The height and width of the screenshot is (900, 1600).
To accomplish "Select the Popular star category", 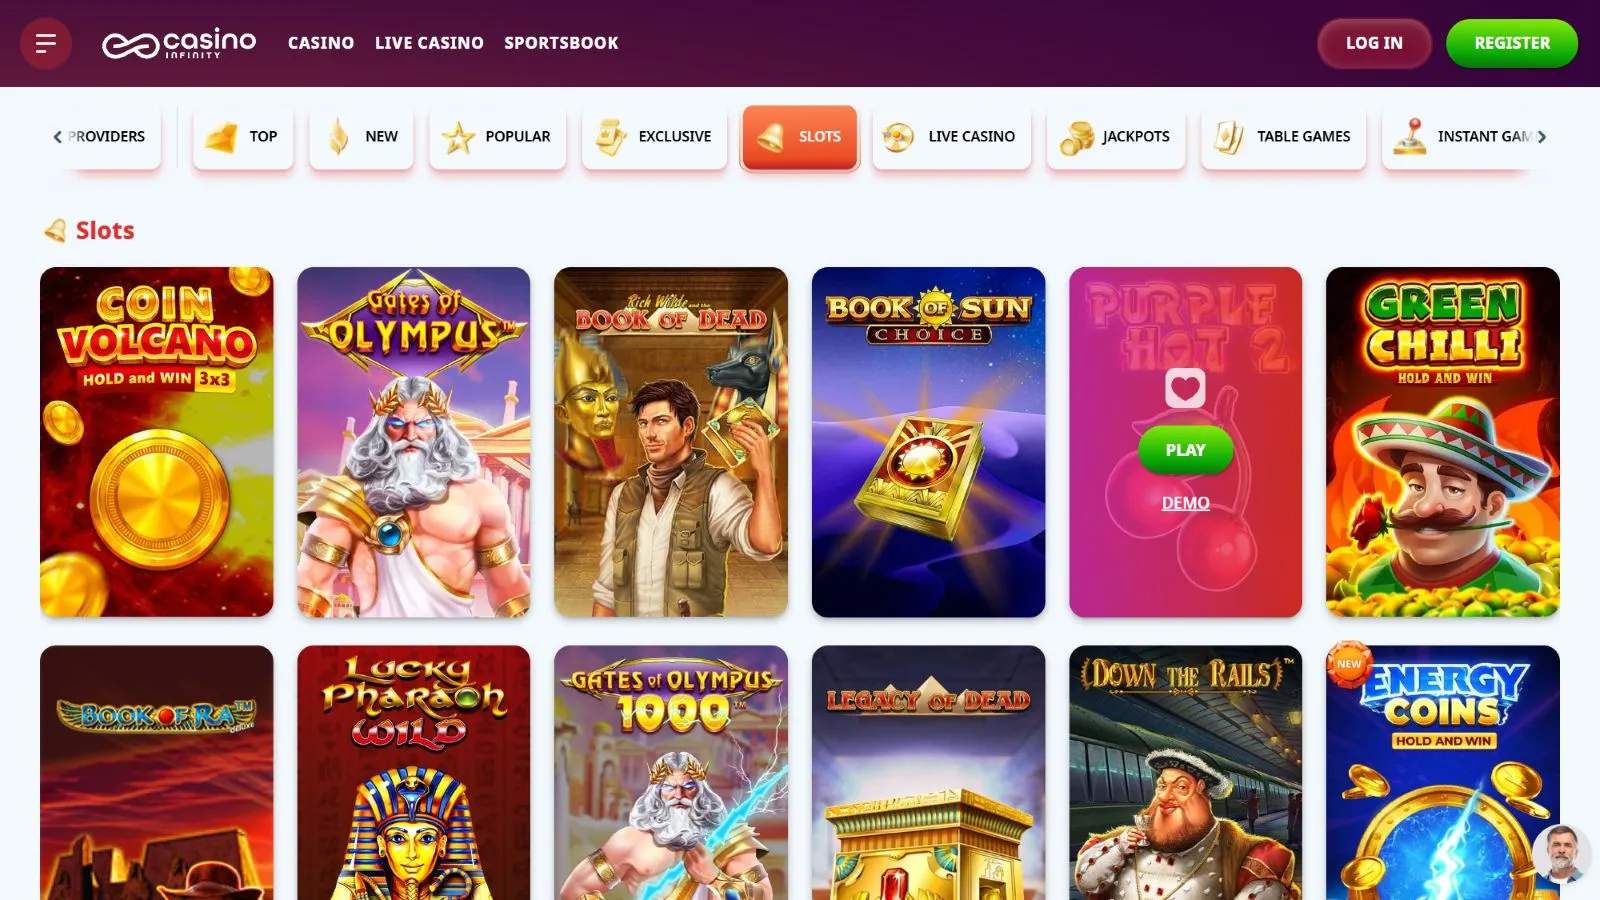I will click(497, 137).
